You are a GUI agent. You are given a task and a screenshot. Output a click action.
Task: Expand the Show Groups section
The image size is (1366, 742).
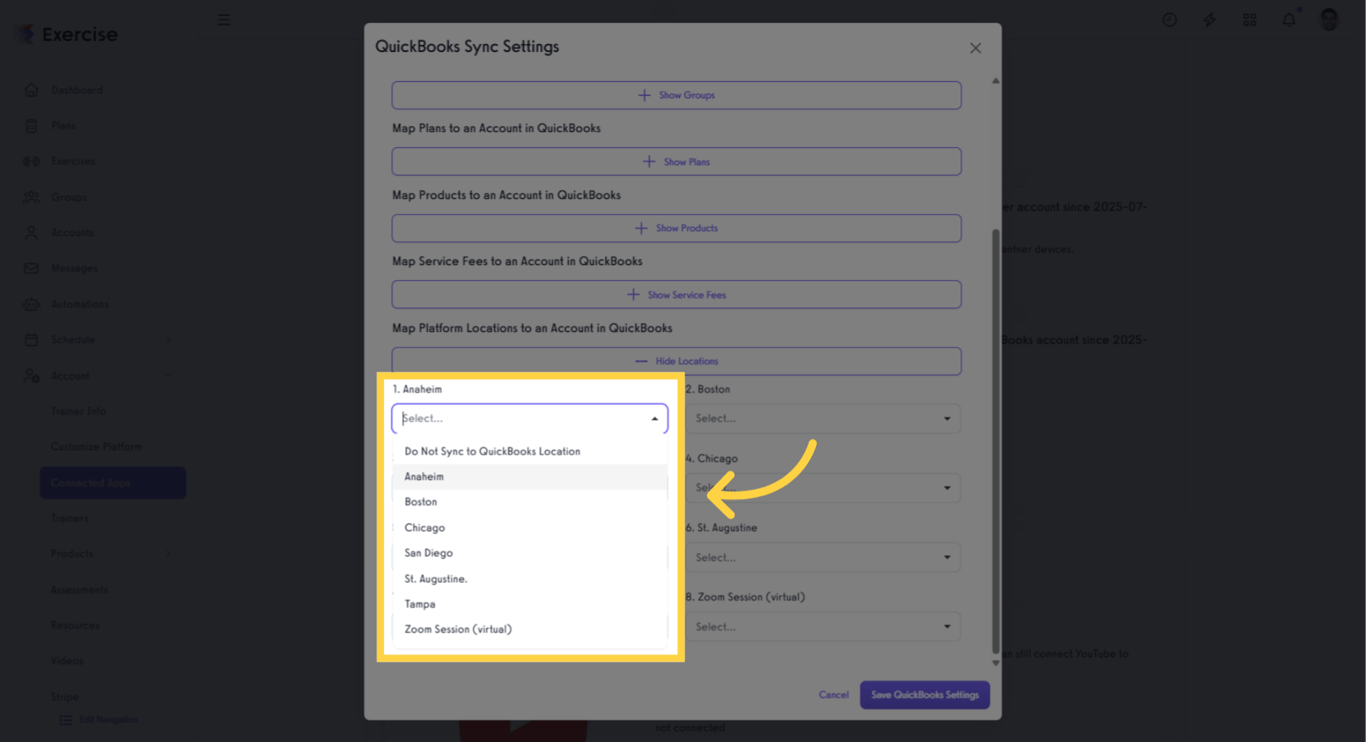676,95
